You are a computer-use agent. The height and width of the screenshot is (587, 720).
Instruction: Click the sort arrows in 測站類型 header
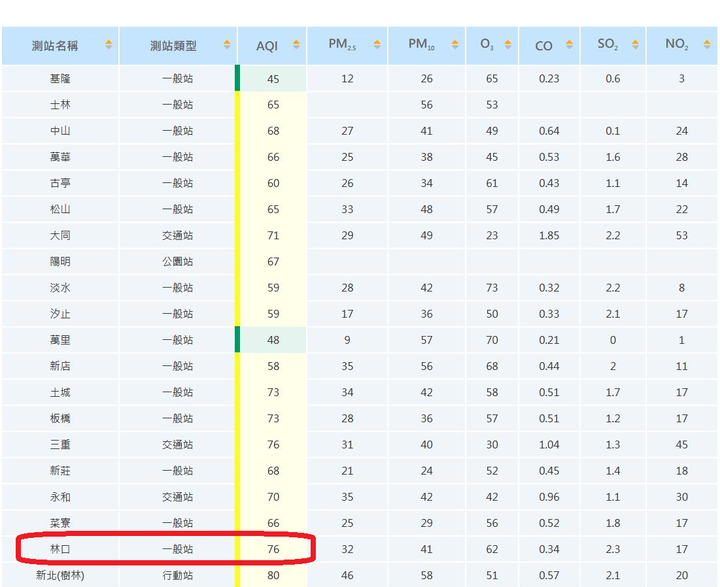pos(227,45)
